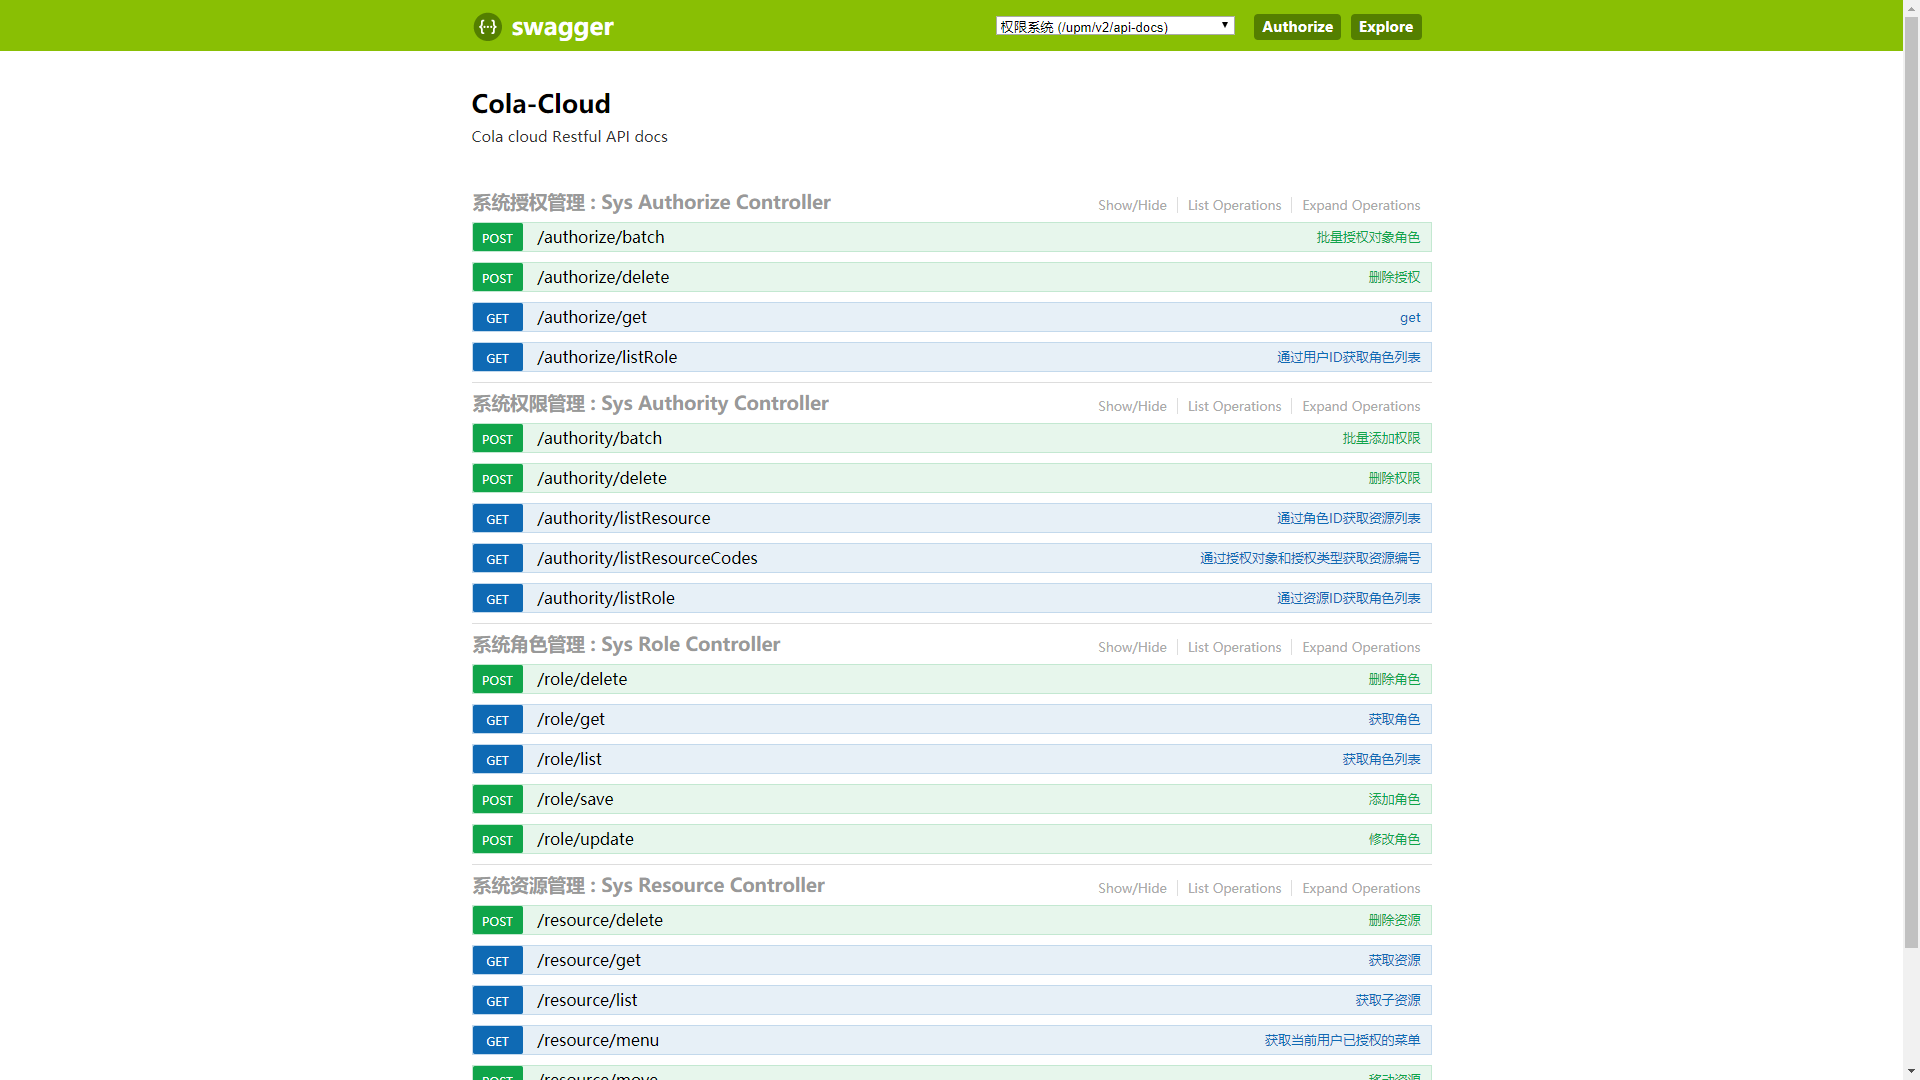This screenshot has width=1920, height=1080.
Task: Click the POST badge for /authority/delete
Action: 497,479
